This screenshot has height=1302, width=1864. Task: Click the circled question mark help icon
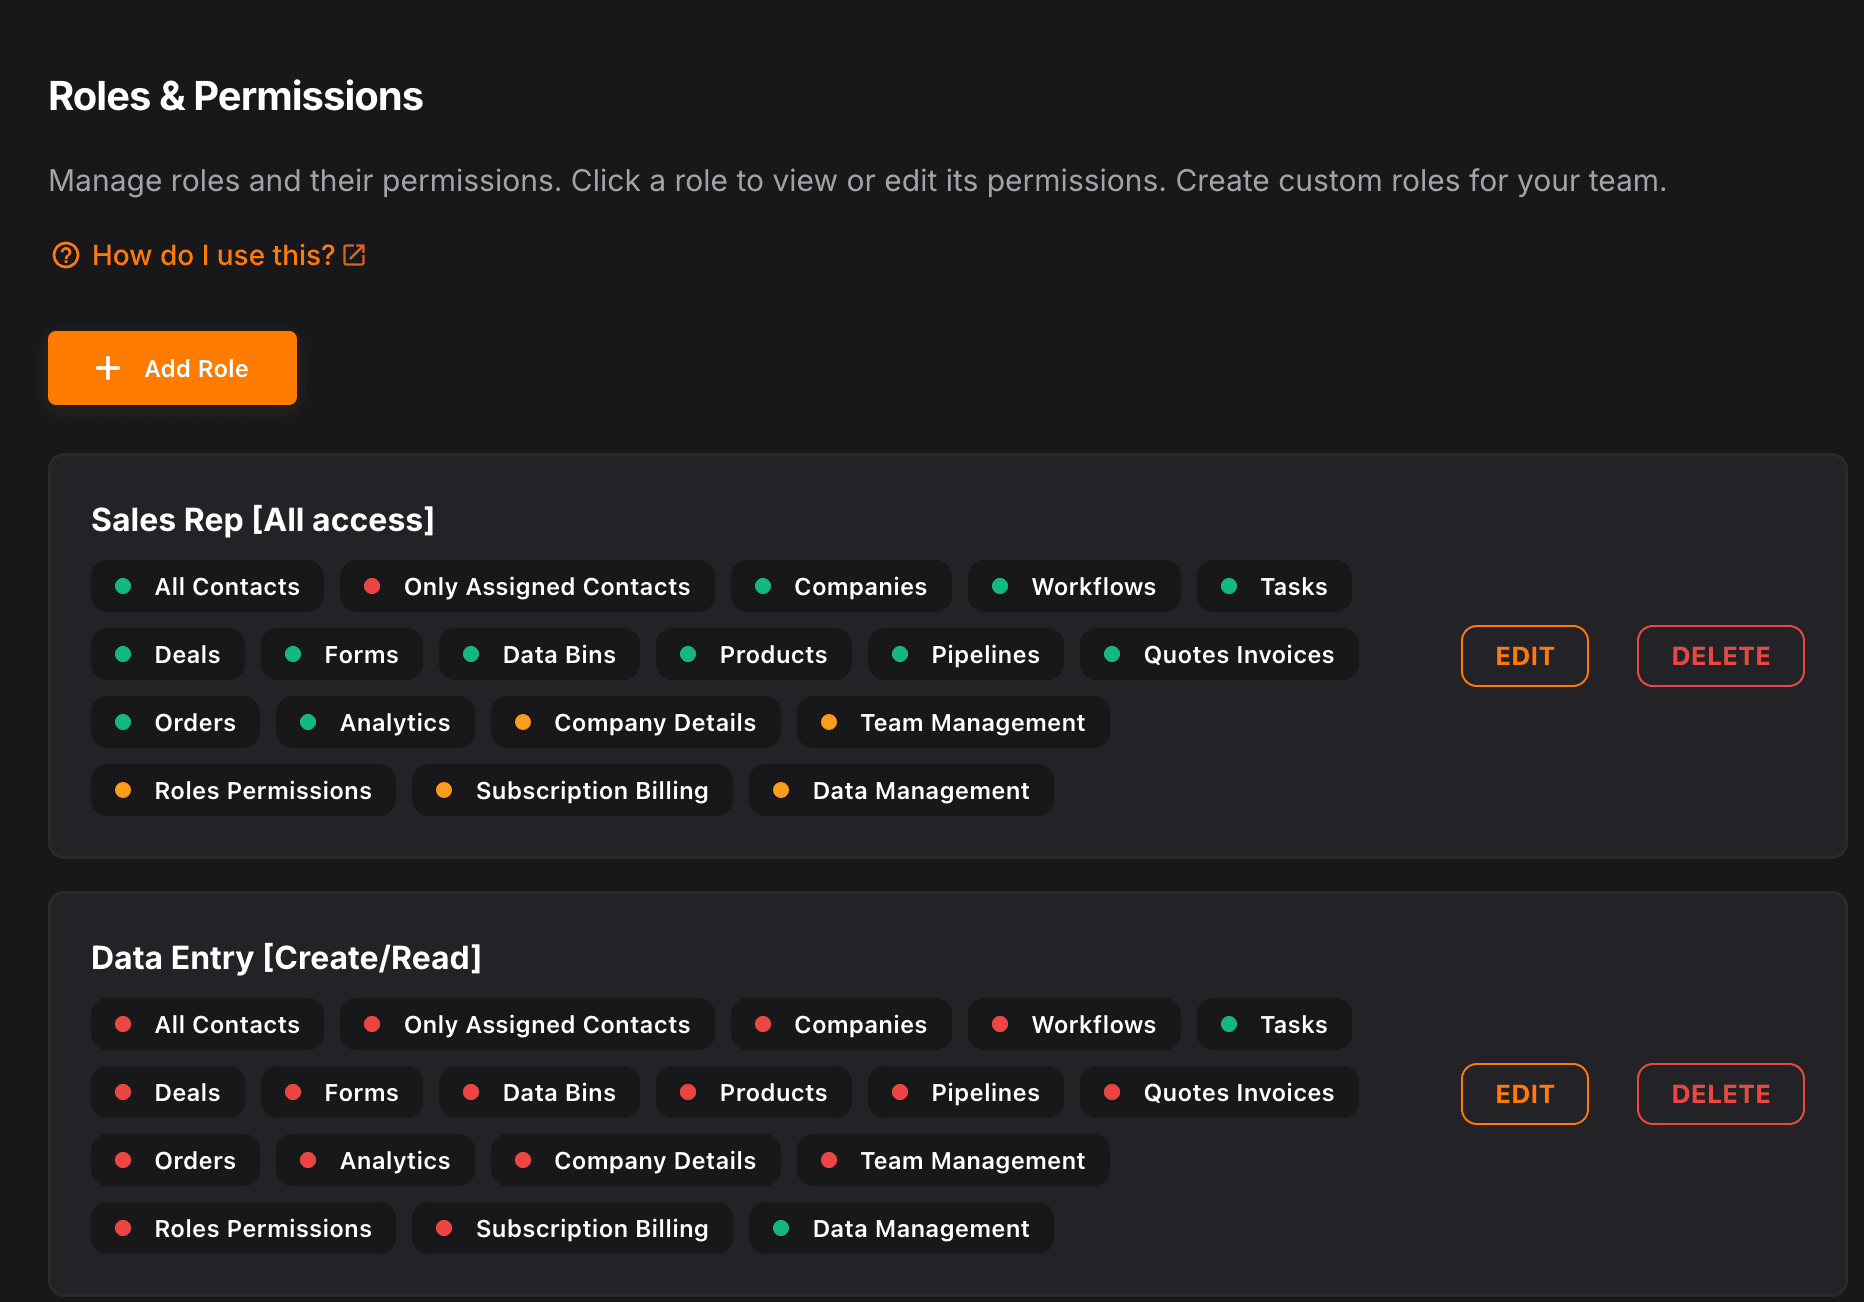coord(65,255)
